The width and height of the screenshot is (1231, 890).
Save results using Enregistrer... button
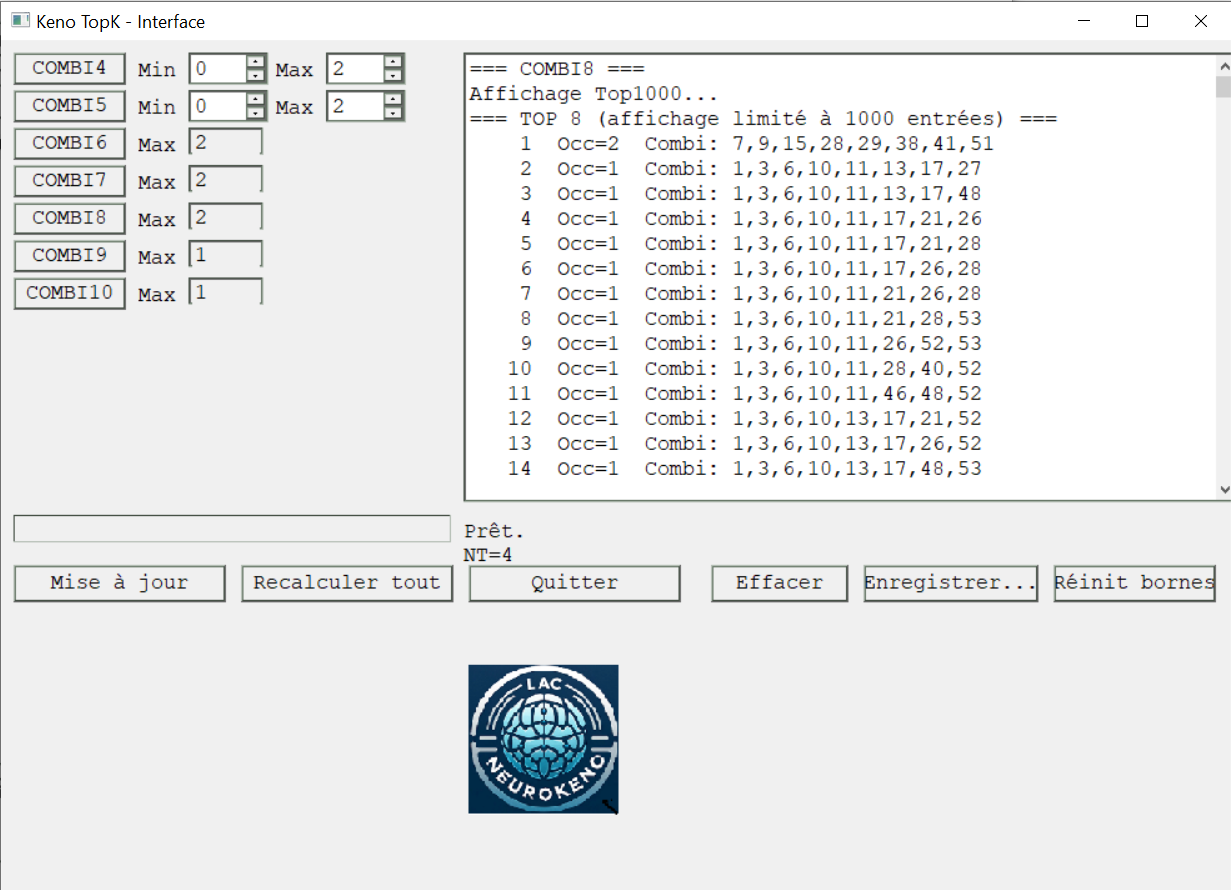point(949,583)
